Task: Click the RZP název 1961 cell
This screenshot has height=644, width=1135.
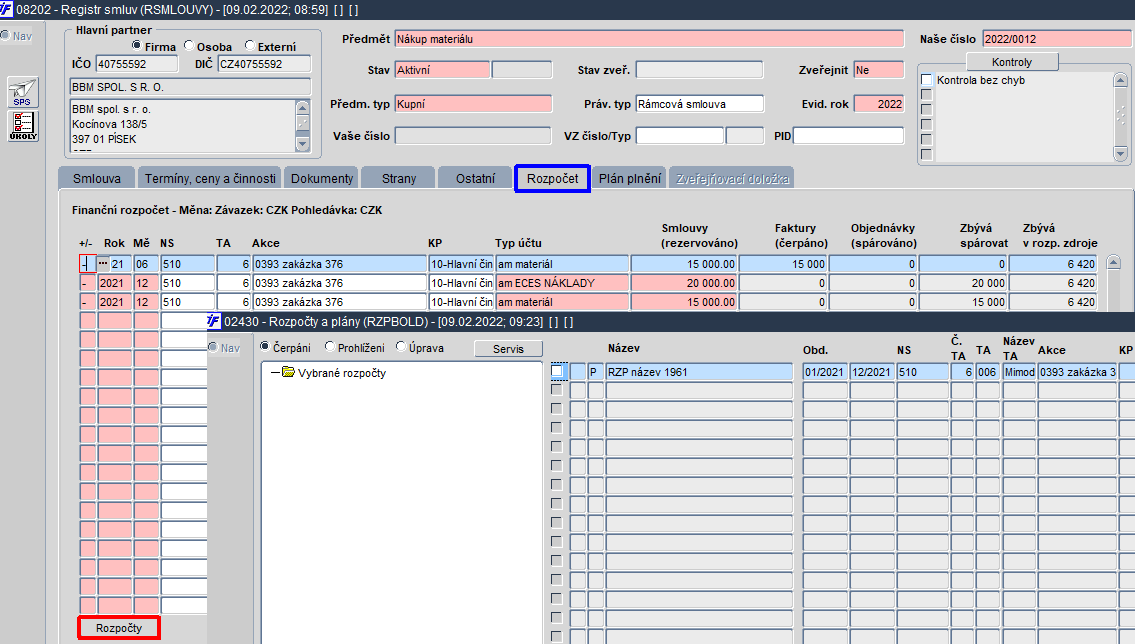Action: pyautogui.click(x=699, y=372)
